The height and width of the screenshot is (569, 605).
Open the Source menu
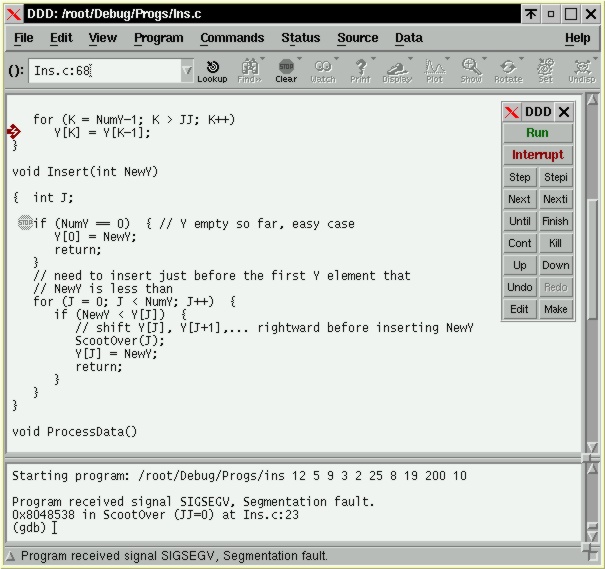pos(357,38)
